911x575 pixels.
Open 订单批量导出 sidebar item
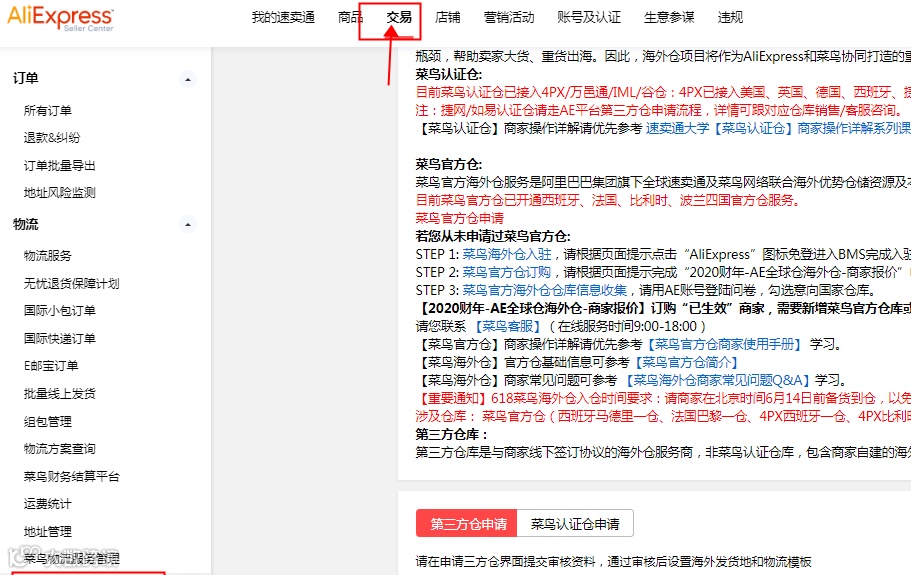pos(59,166)
